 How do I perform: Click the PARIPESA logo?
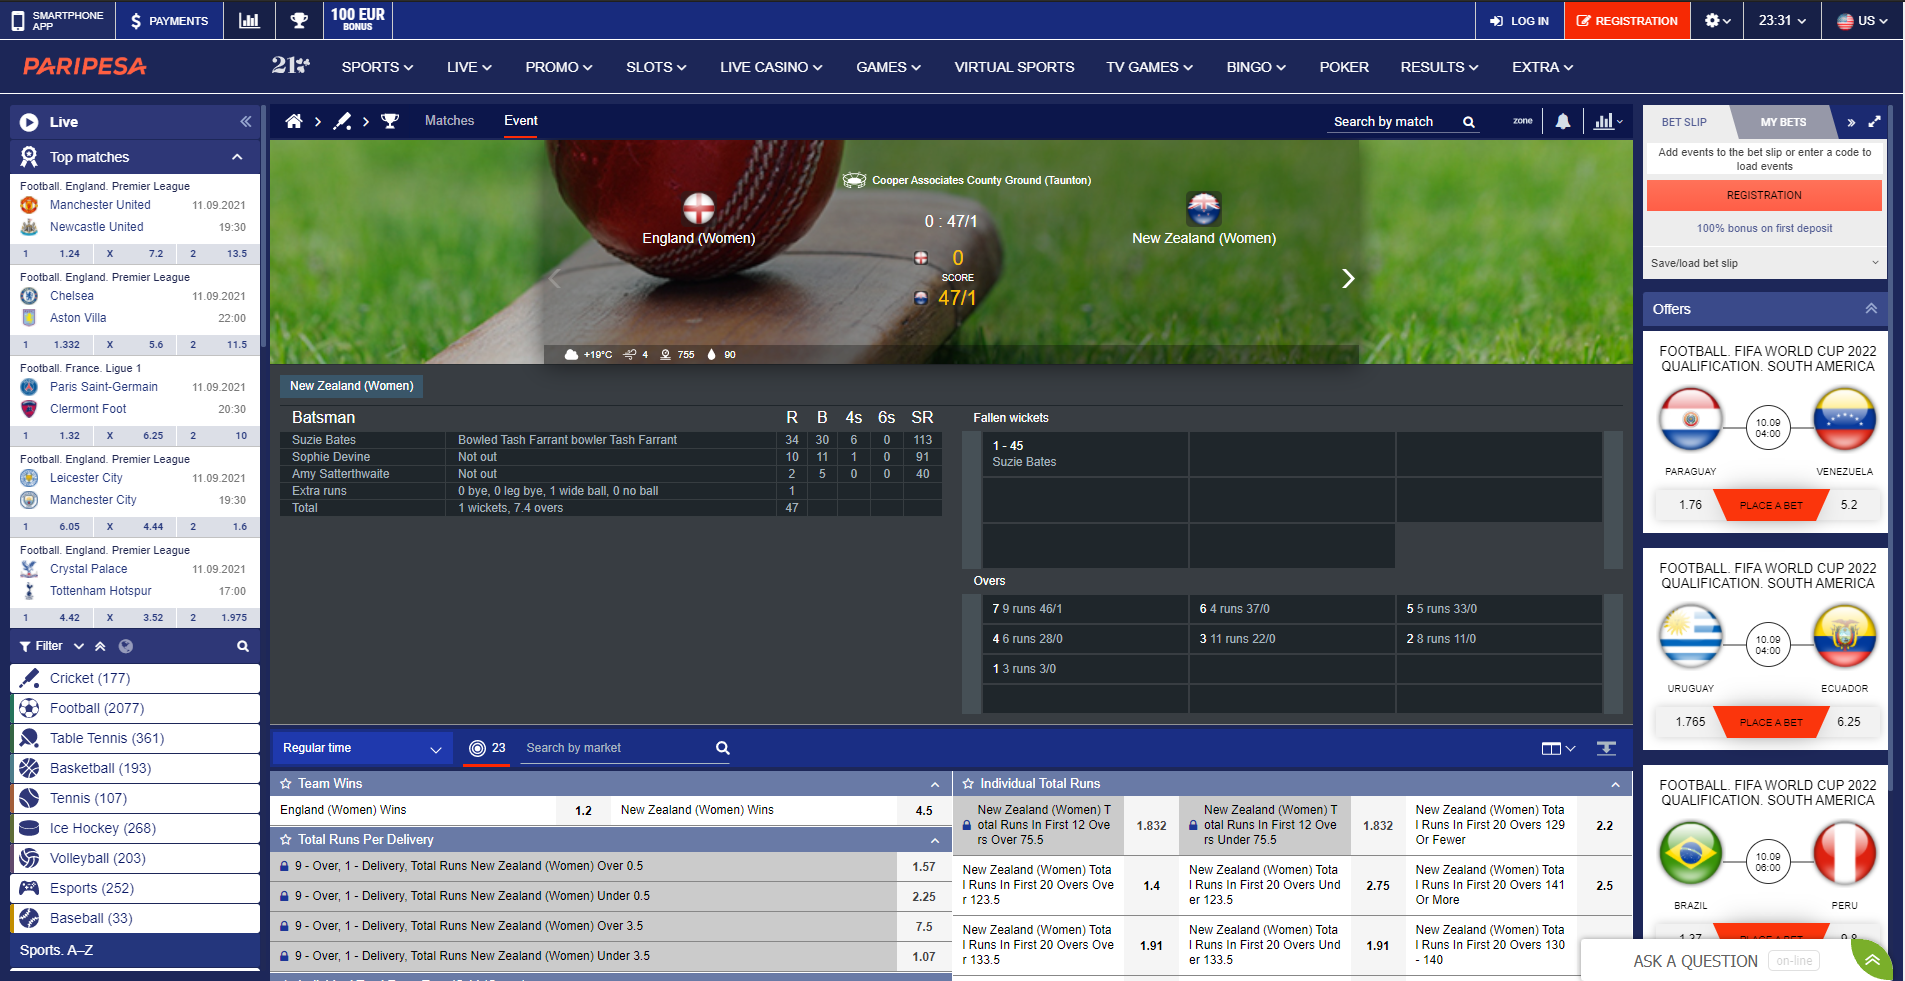[85, 66]
